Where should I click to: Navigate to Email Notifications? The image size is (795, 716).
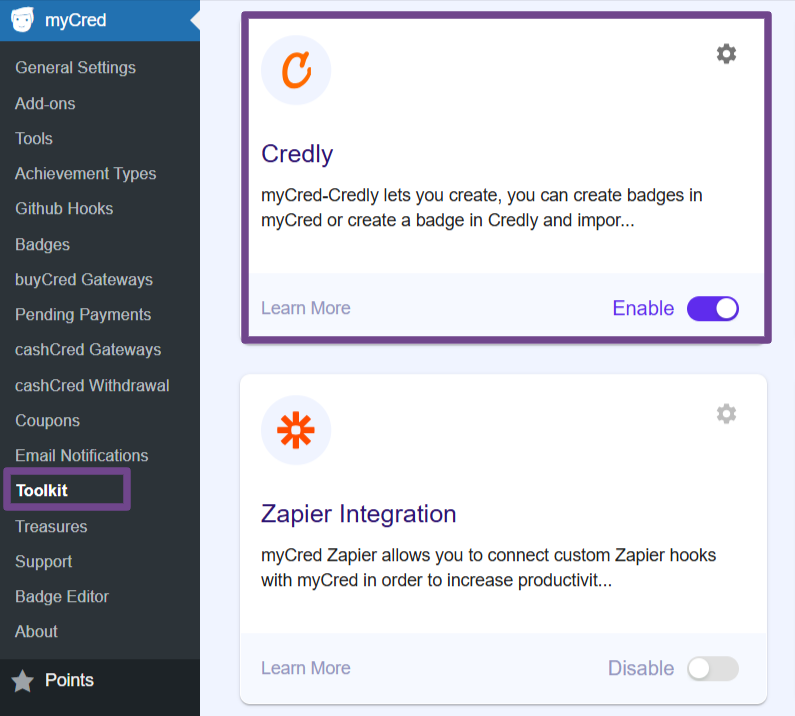pos(81,455)
